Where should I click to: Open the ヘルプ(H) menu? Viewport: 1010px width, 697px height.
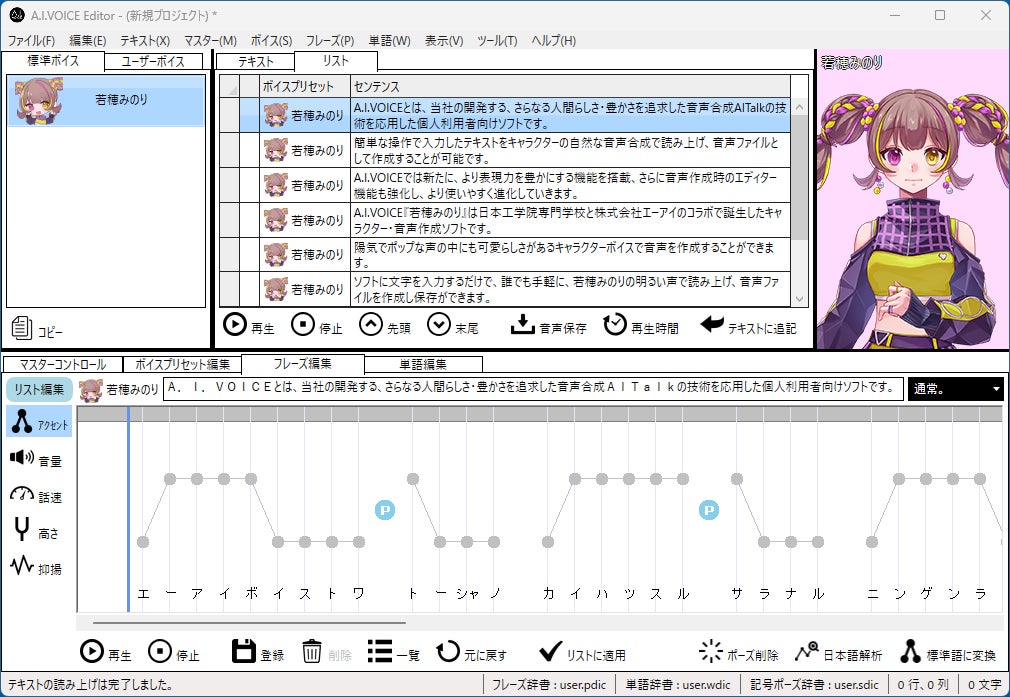[x=553, y=41]
